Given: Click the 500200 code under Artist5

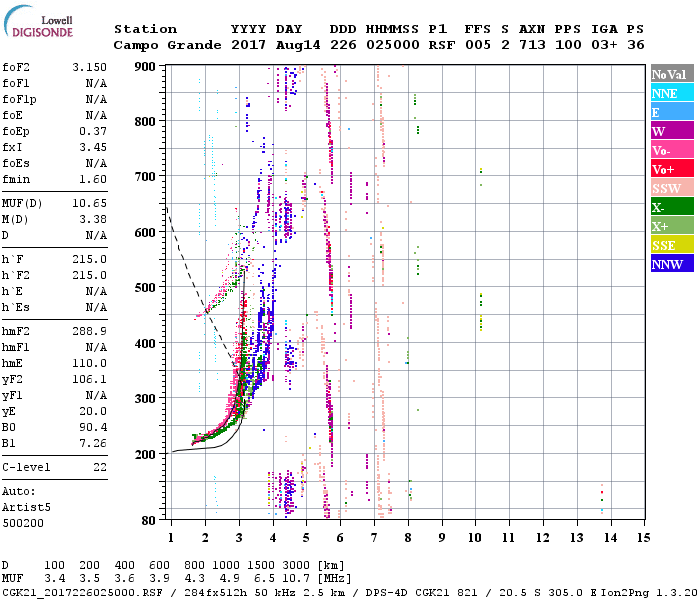Looking at the screenshot, I should pos(23,523).
